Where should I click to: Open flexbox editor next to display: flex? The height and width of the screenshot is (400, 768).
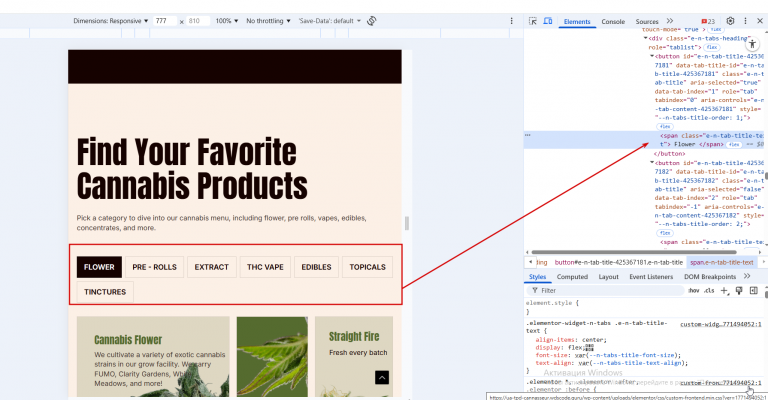(590, 347)
